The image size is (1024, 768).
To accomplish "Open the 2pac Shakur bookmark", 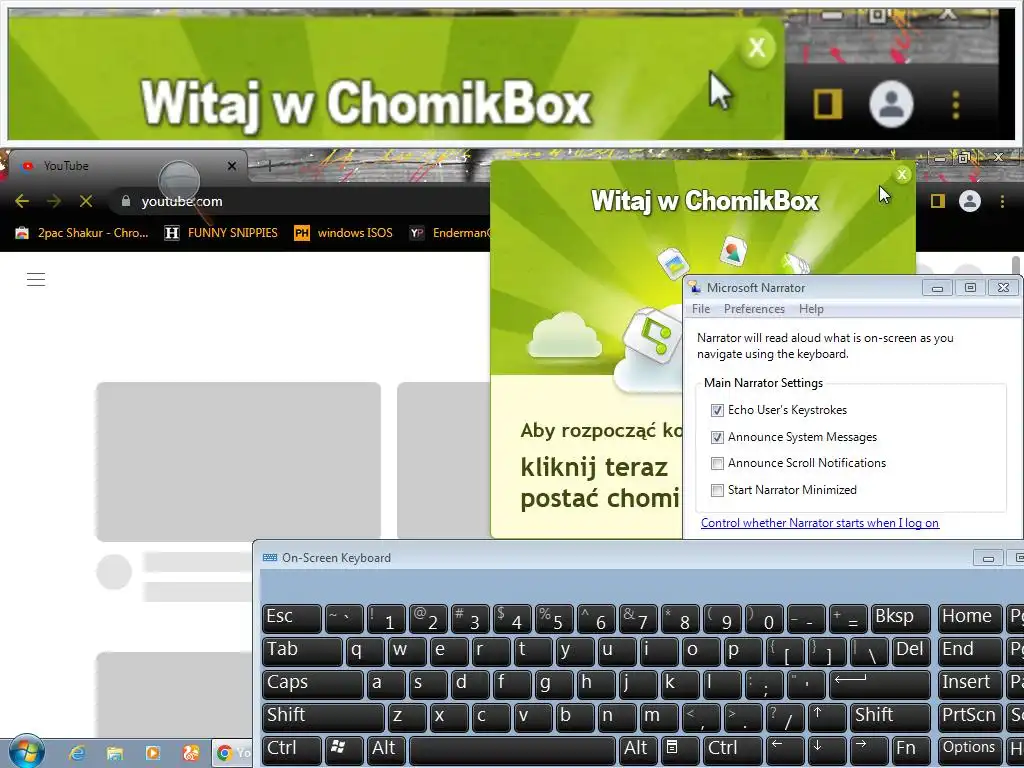I will (82, 232).
